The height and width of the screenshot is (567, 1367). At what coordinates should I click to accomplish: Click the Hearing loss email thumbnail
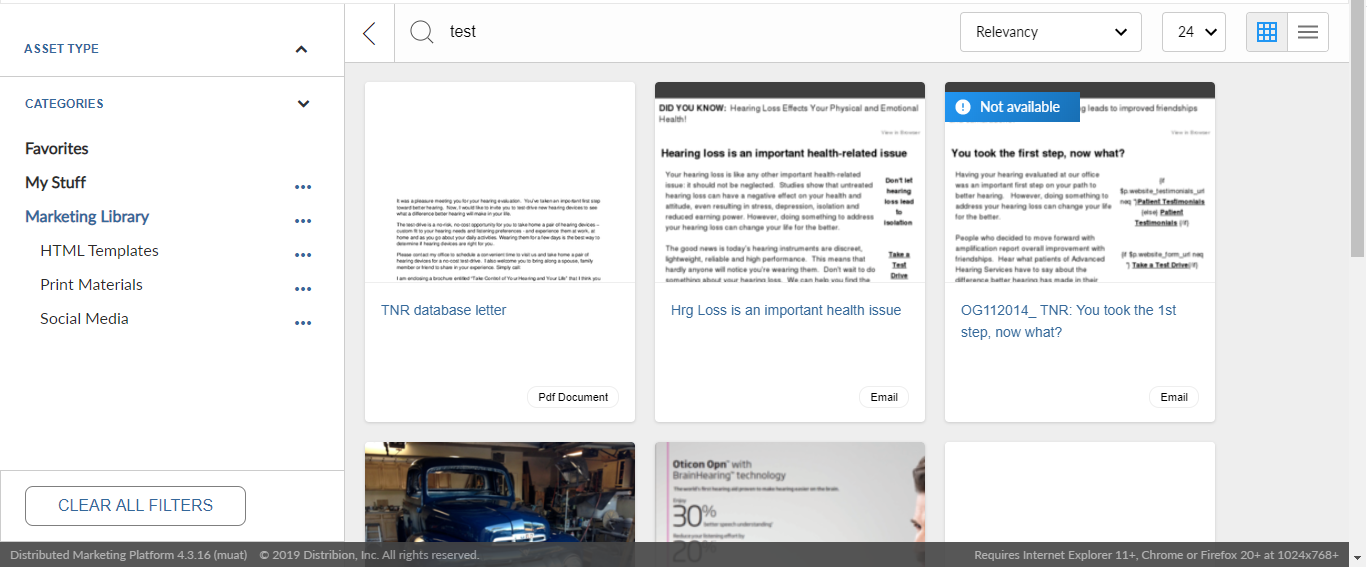tap(790, 182)
